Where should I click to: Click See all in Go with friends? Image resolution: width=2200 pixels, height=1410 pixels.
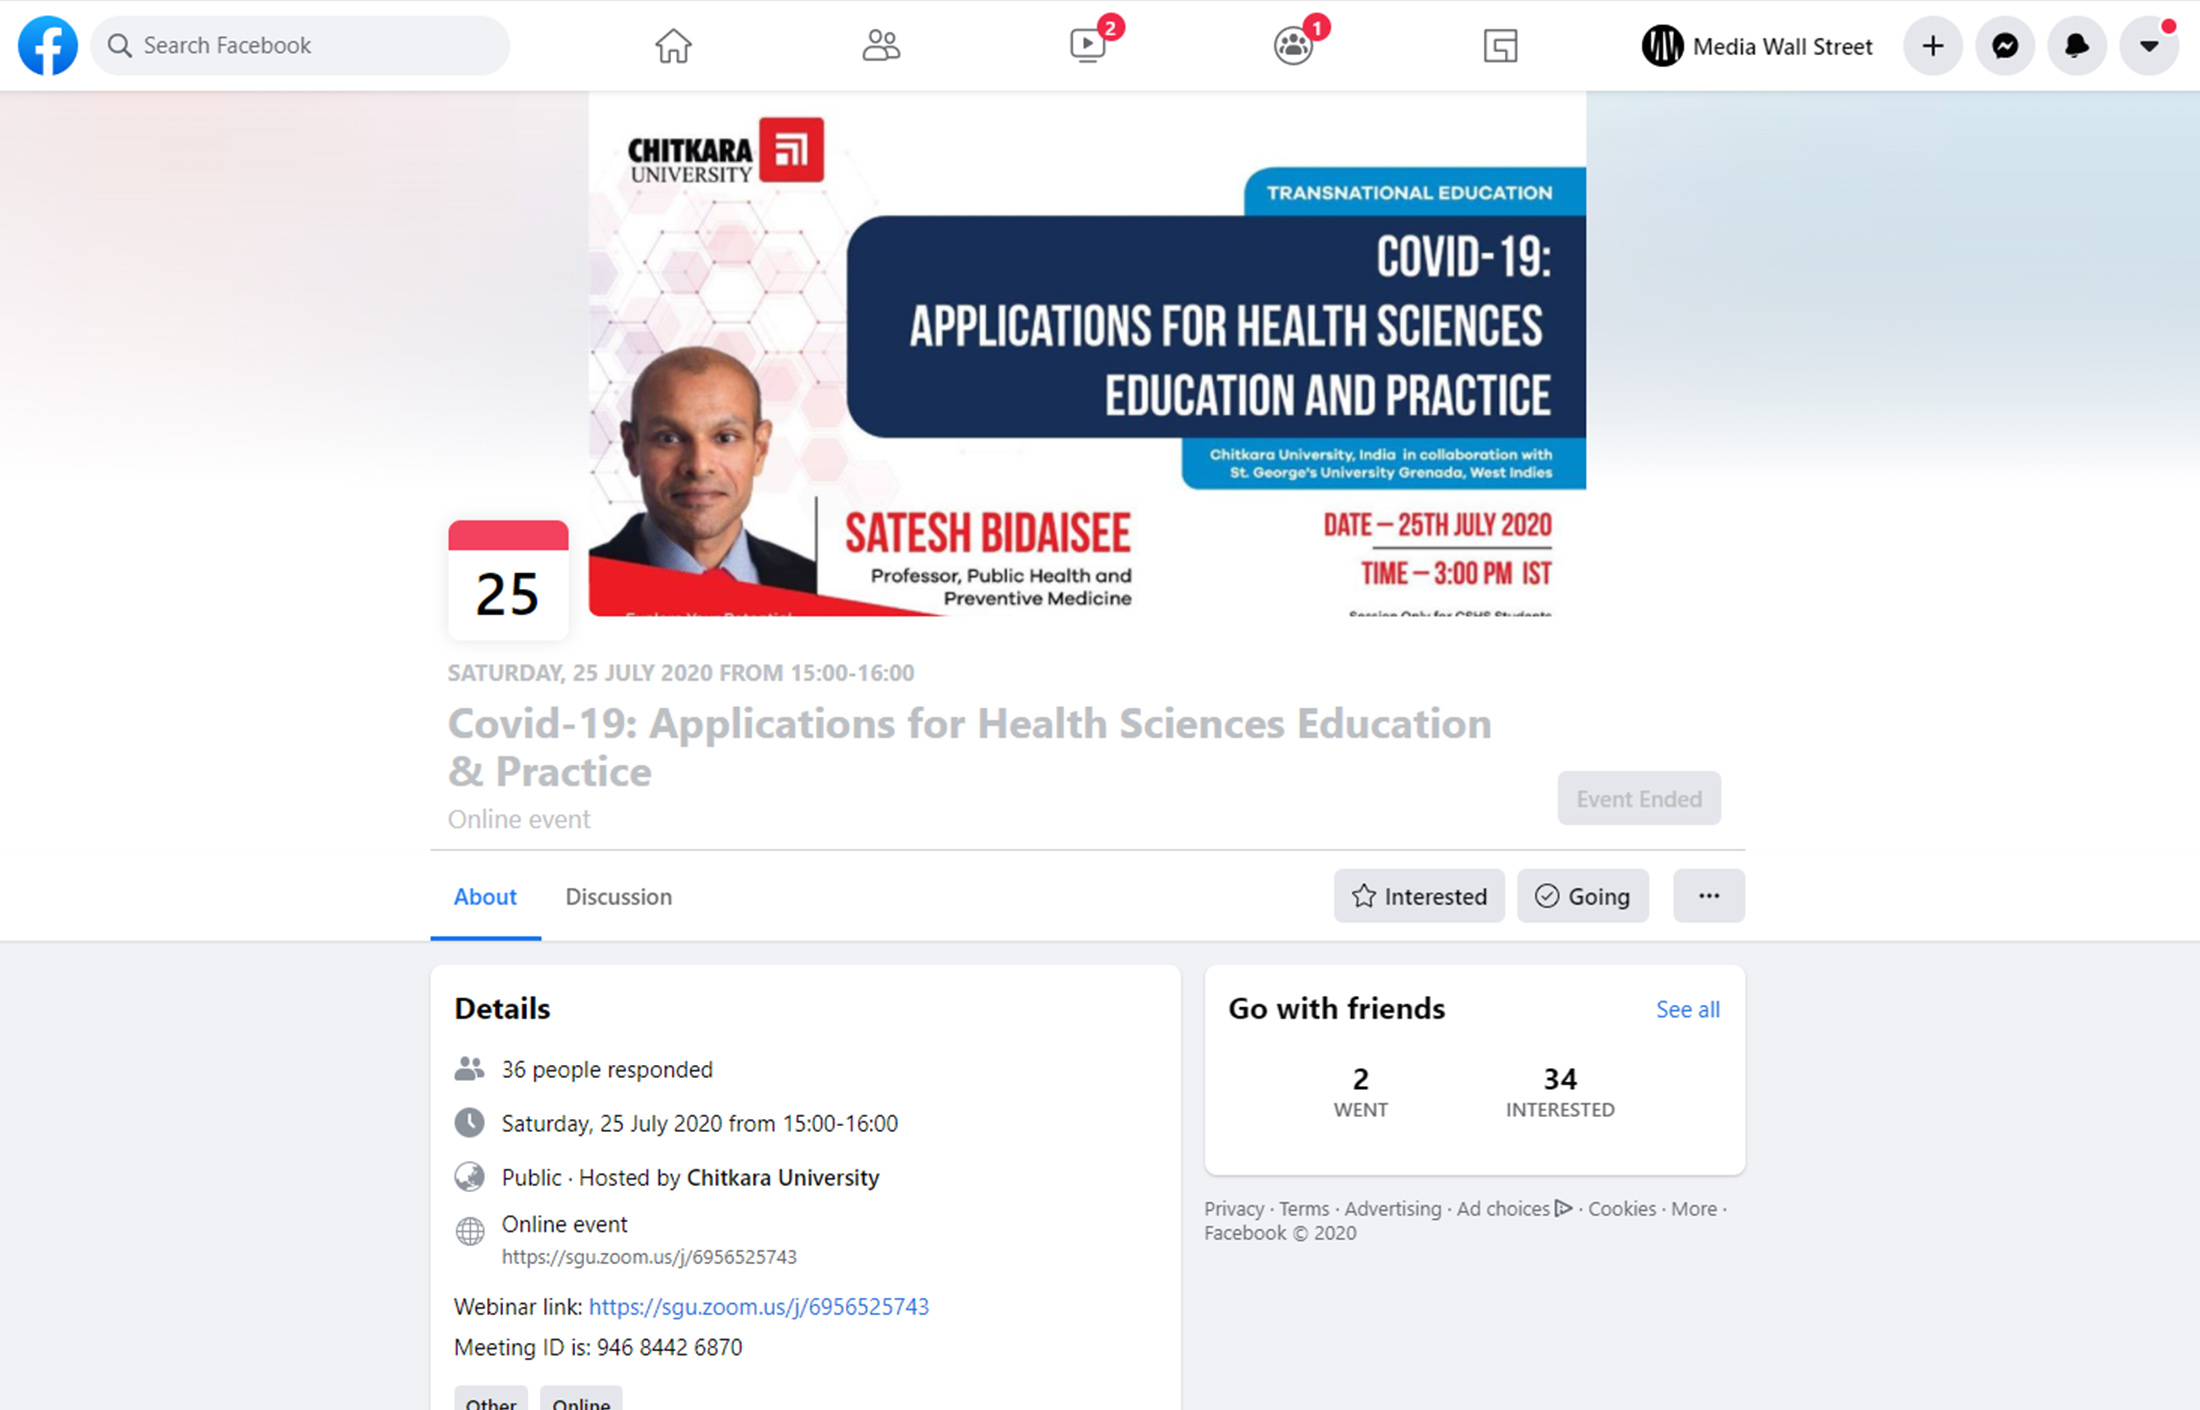(x=1687, y=1009)
